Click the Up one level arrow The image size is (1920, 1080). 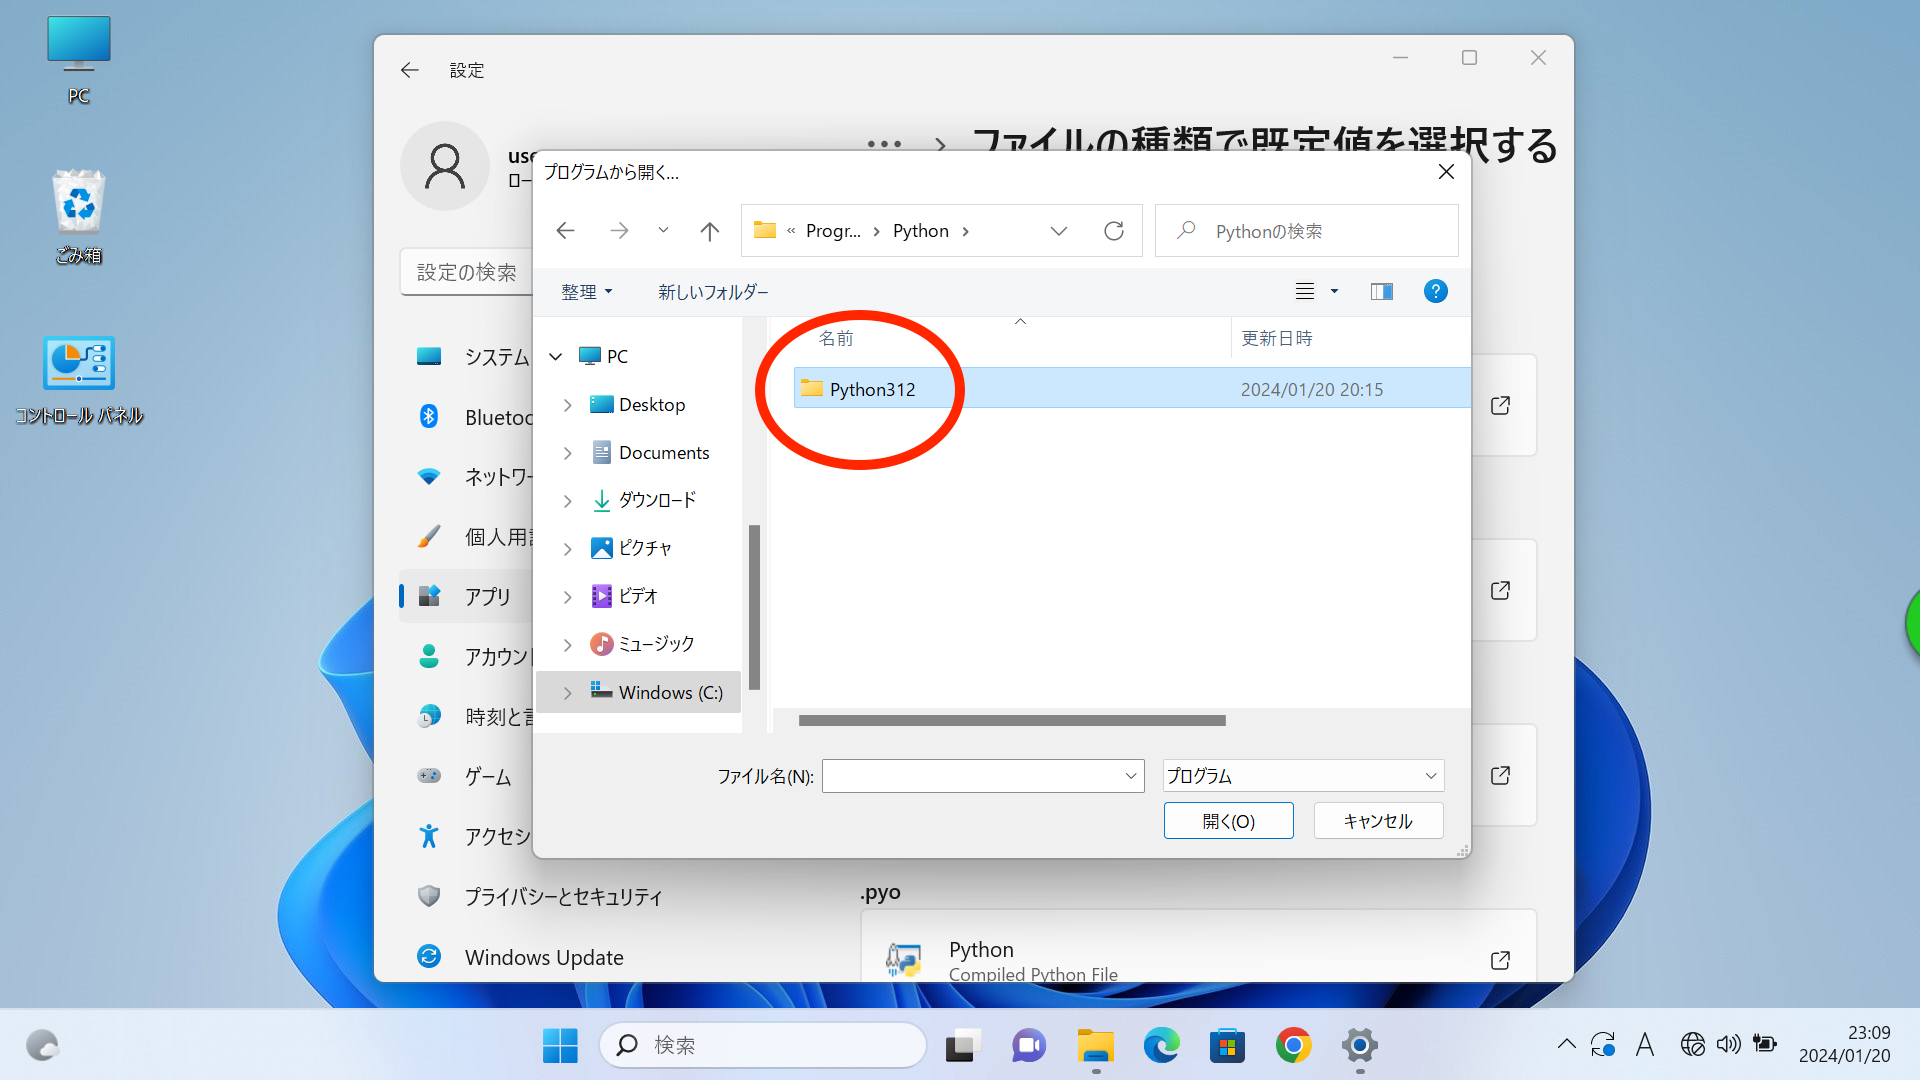tap(709, 231)
